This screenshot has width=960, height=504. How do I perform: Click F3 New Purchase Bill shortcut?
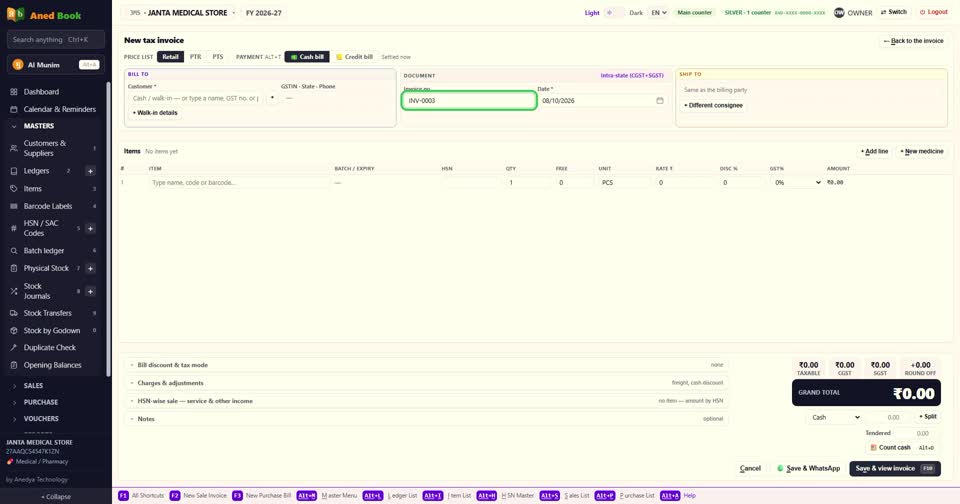pos(262,495)
